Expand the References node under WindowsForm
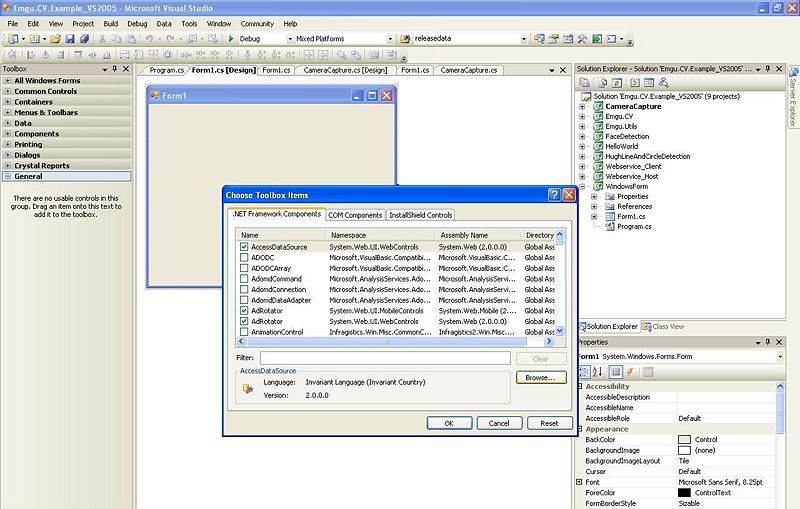800x509 pixels. tap(594, 207)
